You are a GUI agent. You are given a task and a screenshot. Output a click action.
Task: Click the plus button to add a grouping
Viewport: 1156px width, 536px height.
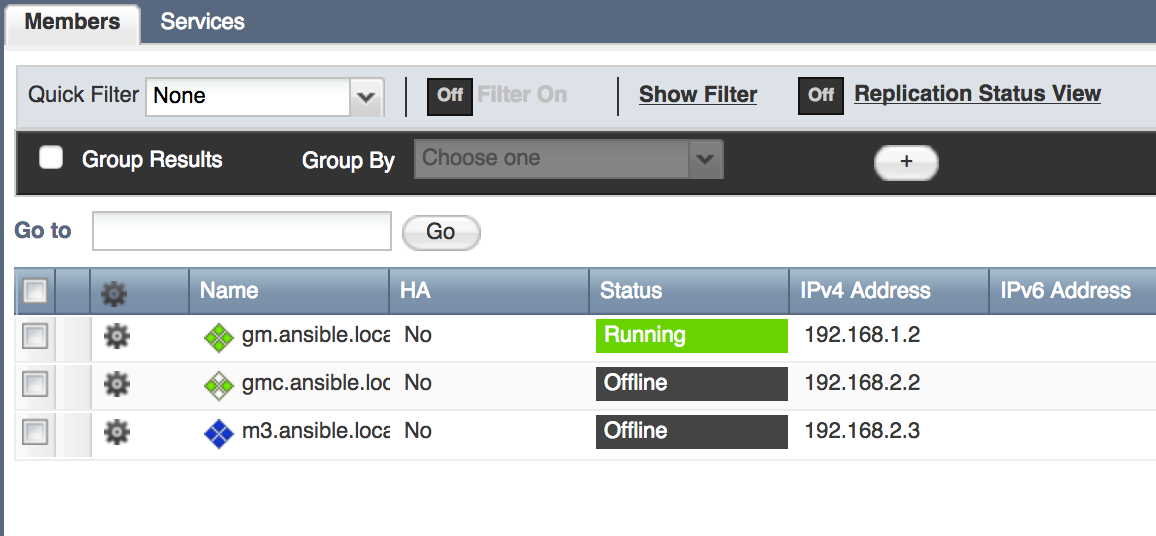pyautogui.click(x=906, y=162)
